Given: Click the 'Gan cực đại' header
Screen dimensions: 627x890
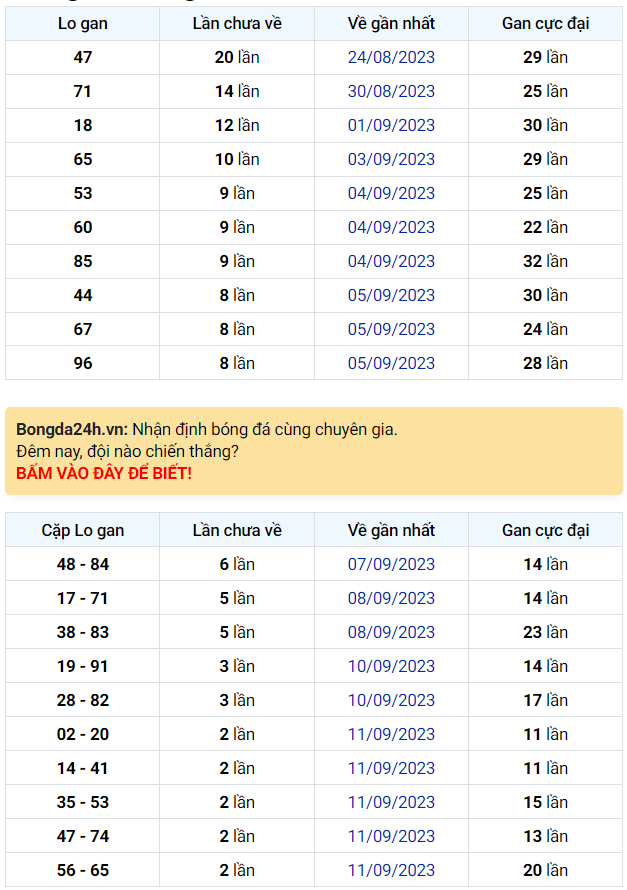Looking at the screenshot, I should pyautogui.click(x=545, y=23).
